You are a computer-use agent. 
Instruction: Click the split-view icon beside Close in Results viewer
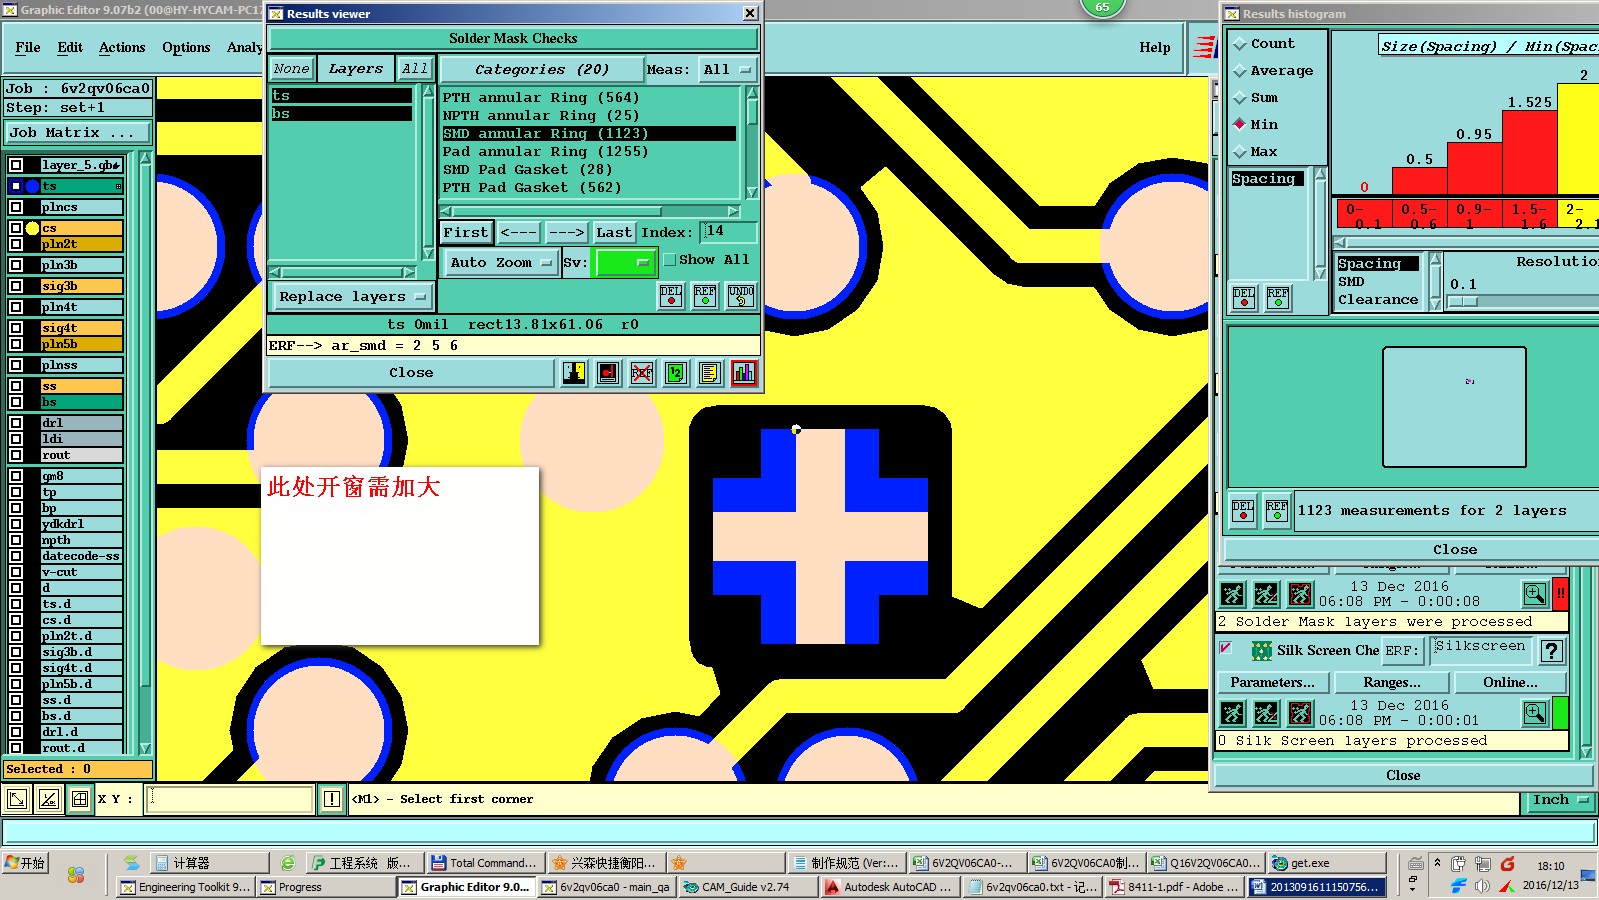(x=574, y=373)
